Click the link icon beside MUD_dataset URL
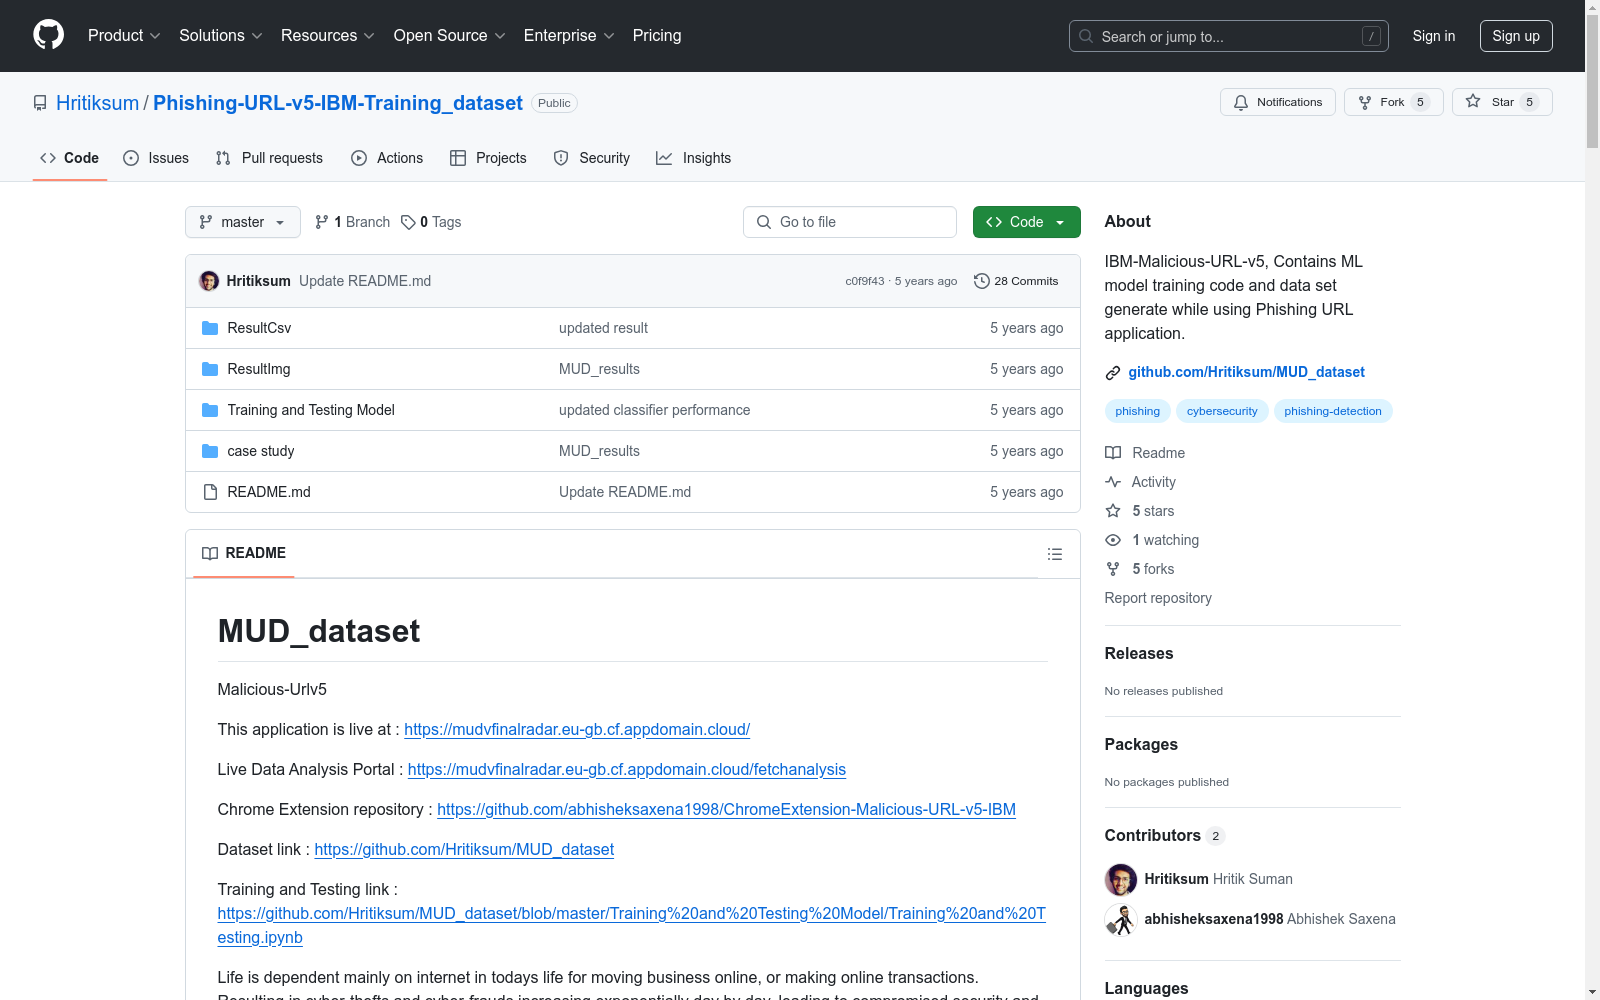The image size is (1600, 1000). pos(1112,373)
